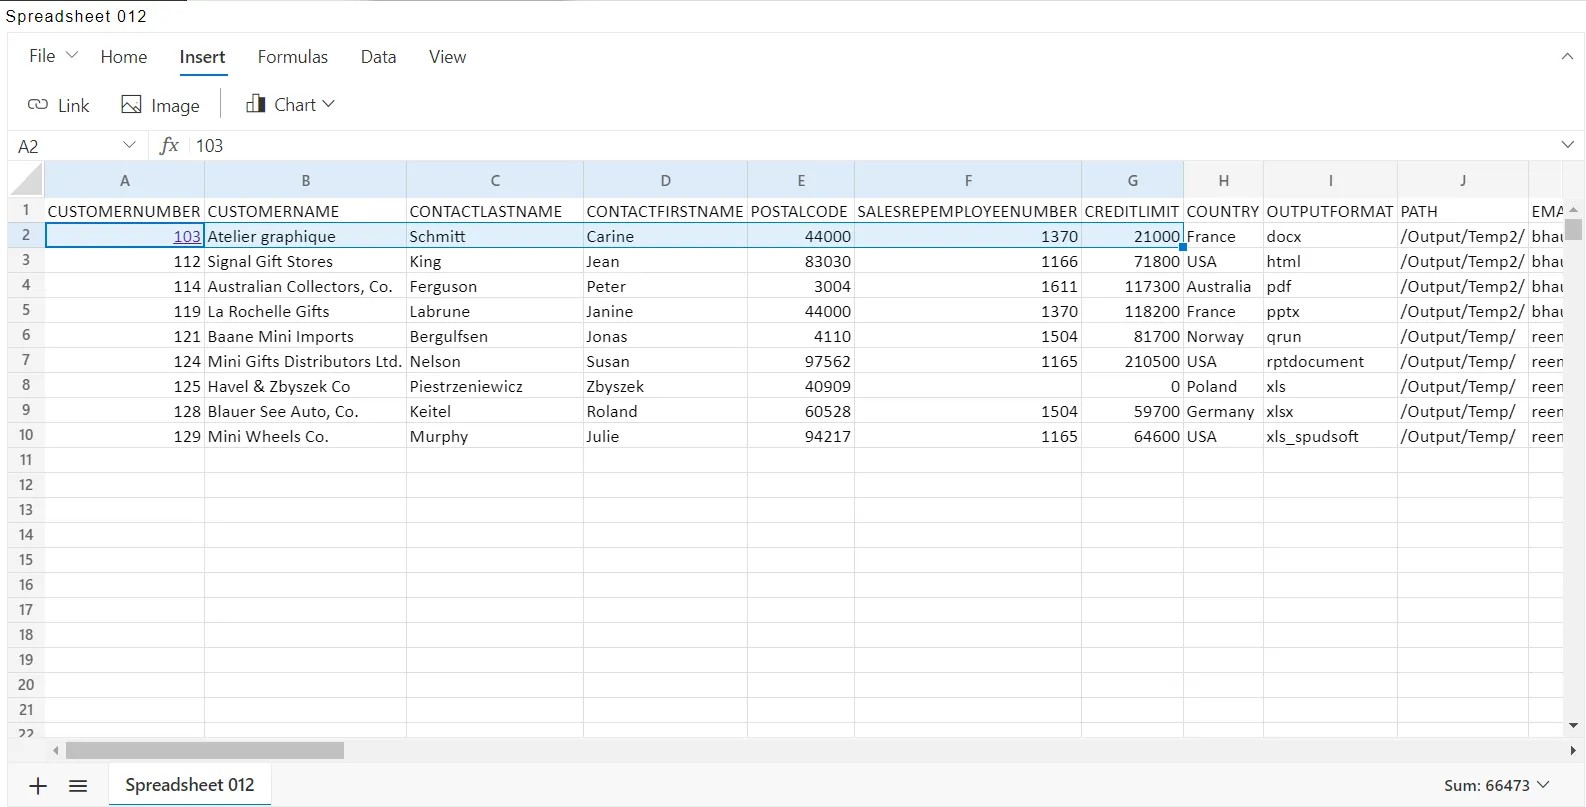Screen dimensions: 1586x807
Task: Click the Signal Gift Stores cell
Action: pyautogui.click(x=305, y=261)
